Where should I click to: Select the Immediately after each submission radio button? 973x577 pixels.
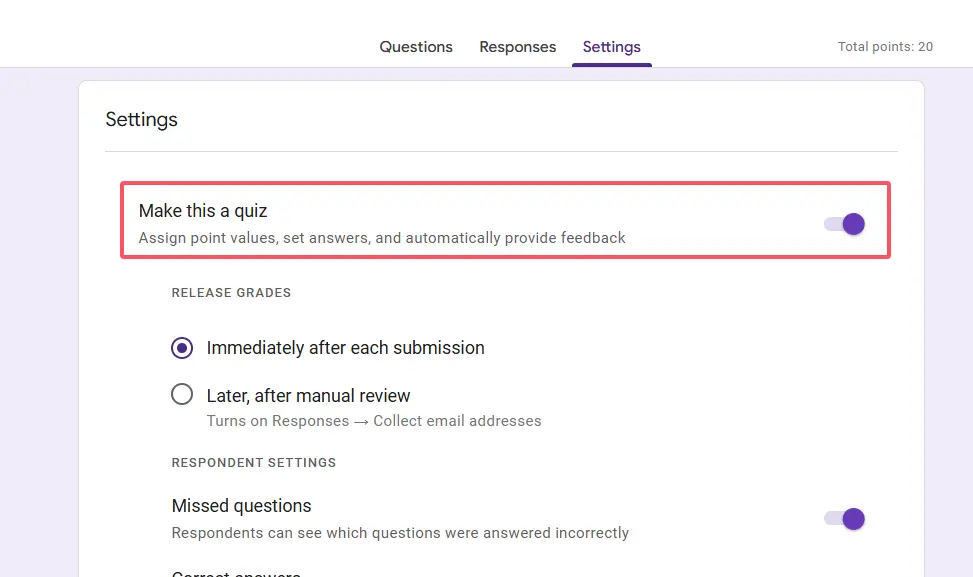[x=182, y=348]
